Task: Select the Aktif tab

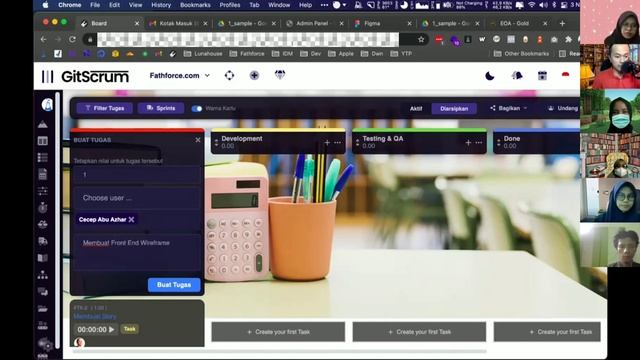Action: click(416, 109)
